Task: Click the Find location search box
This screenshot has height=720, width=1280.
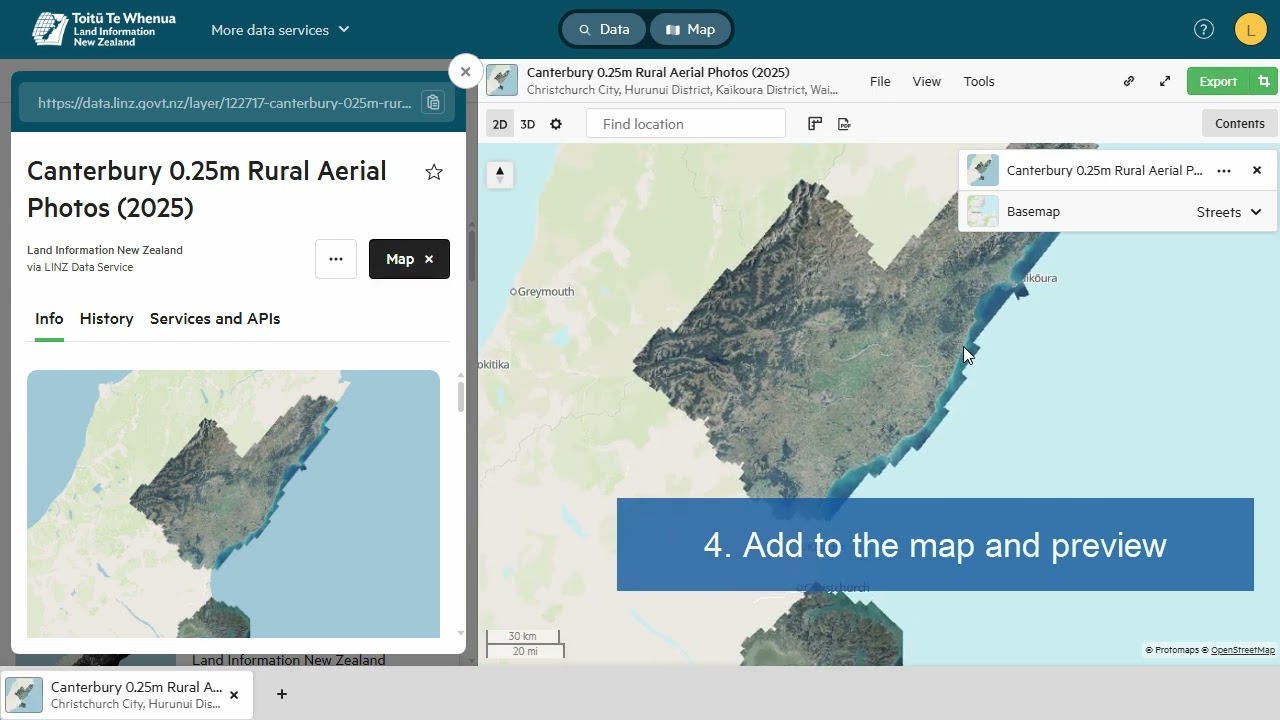Action: coord(686,124)
